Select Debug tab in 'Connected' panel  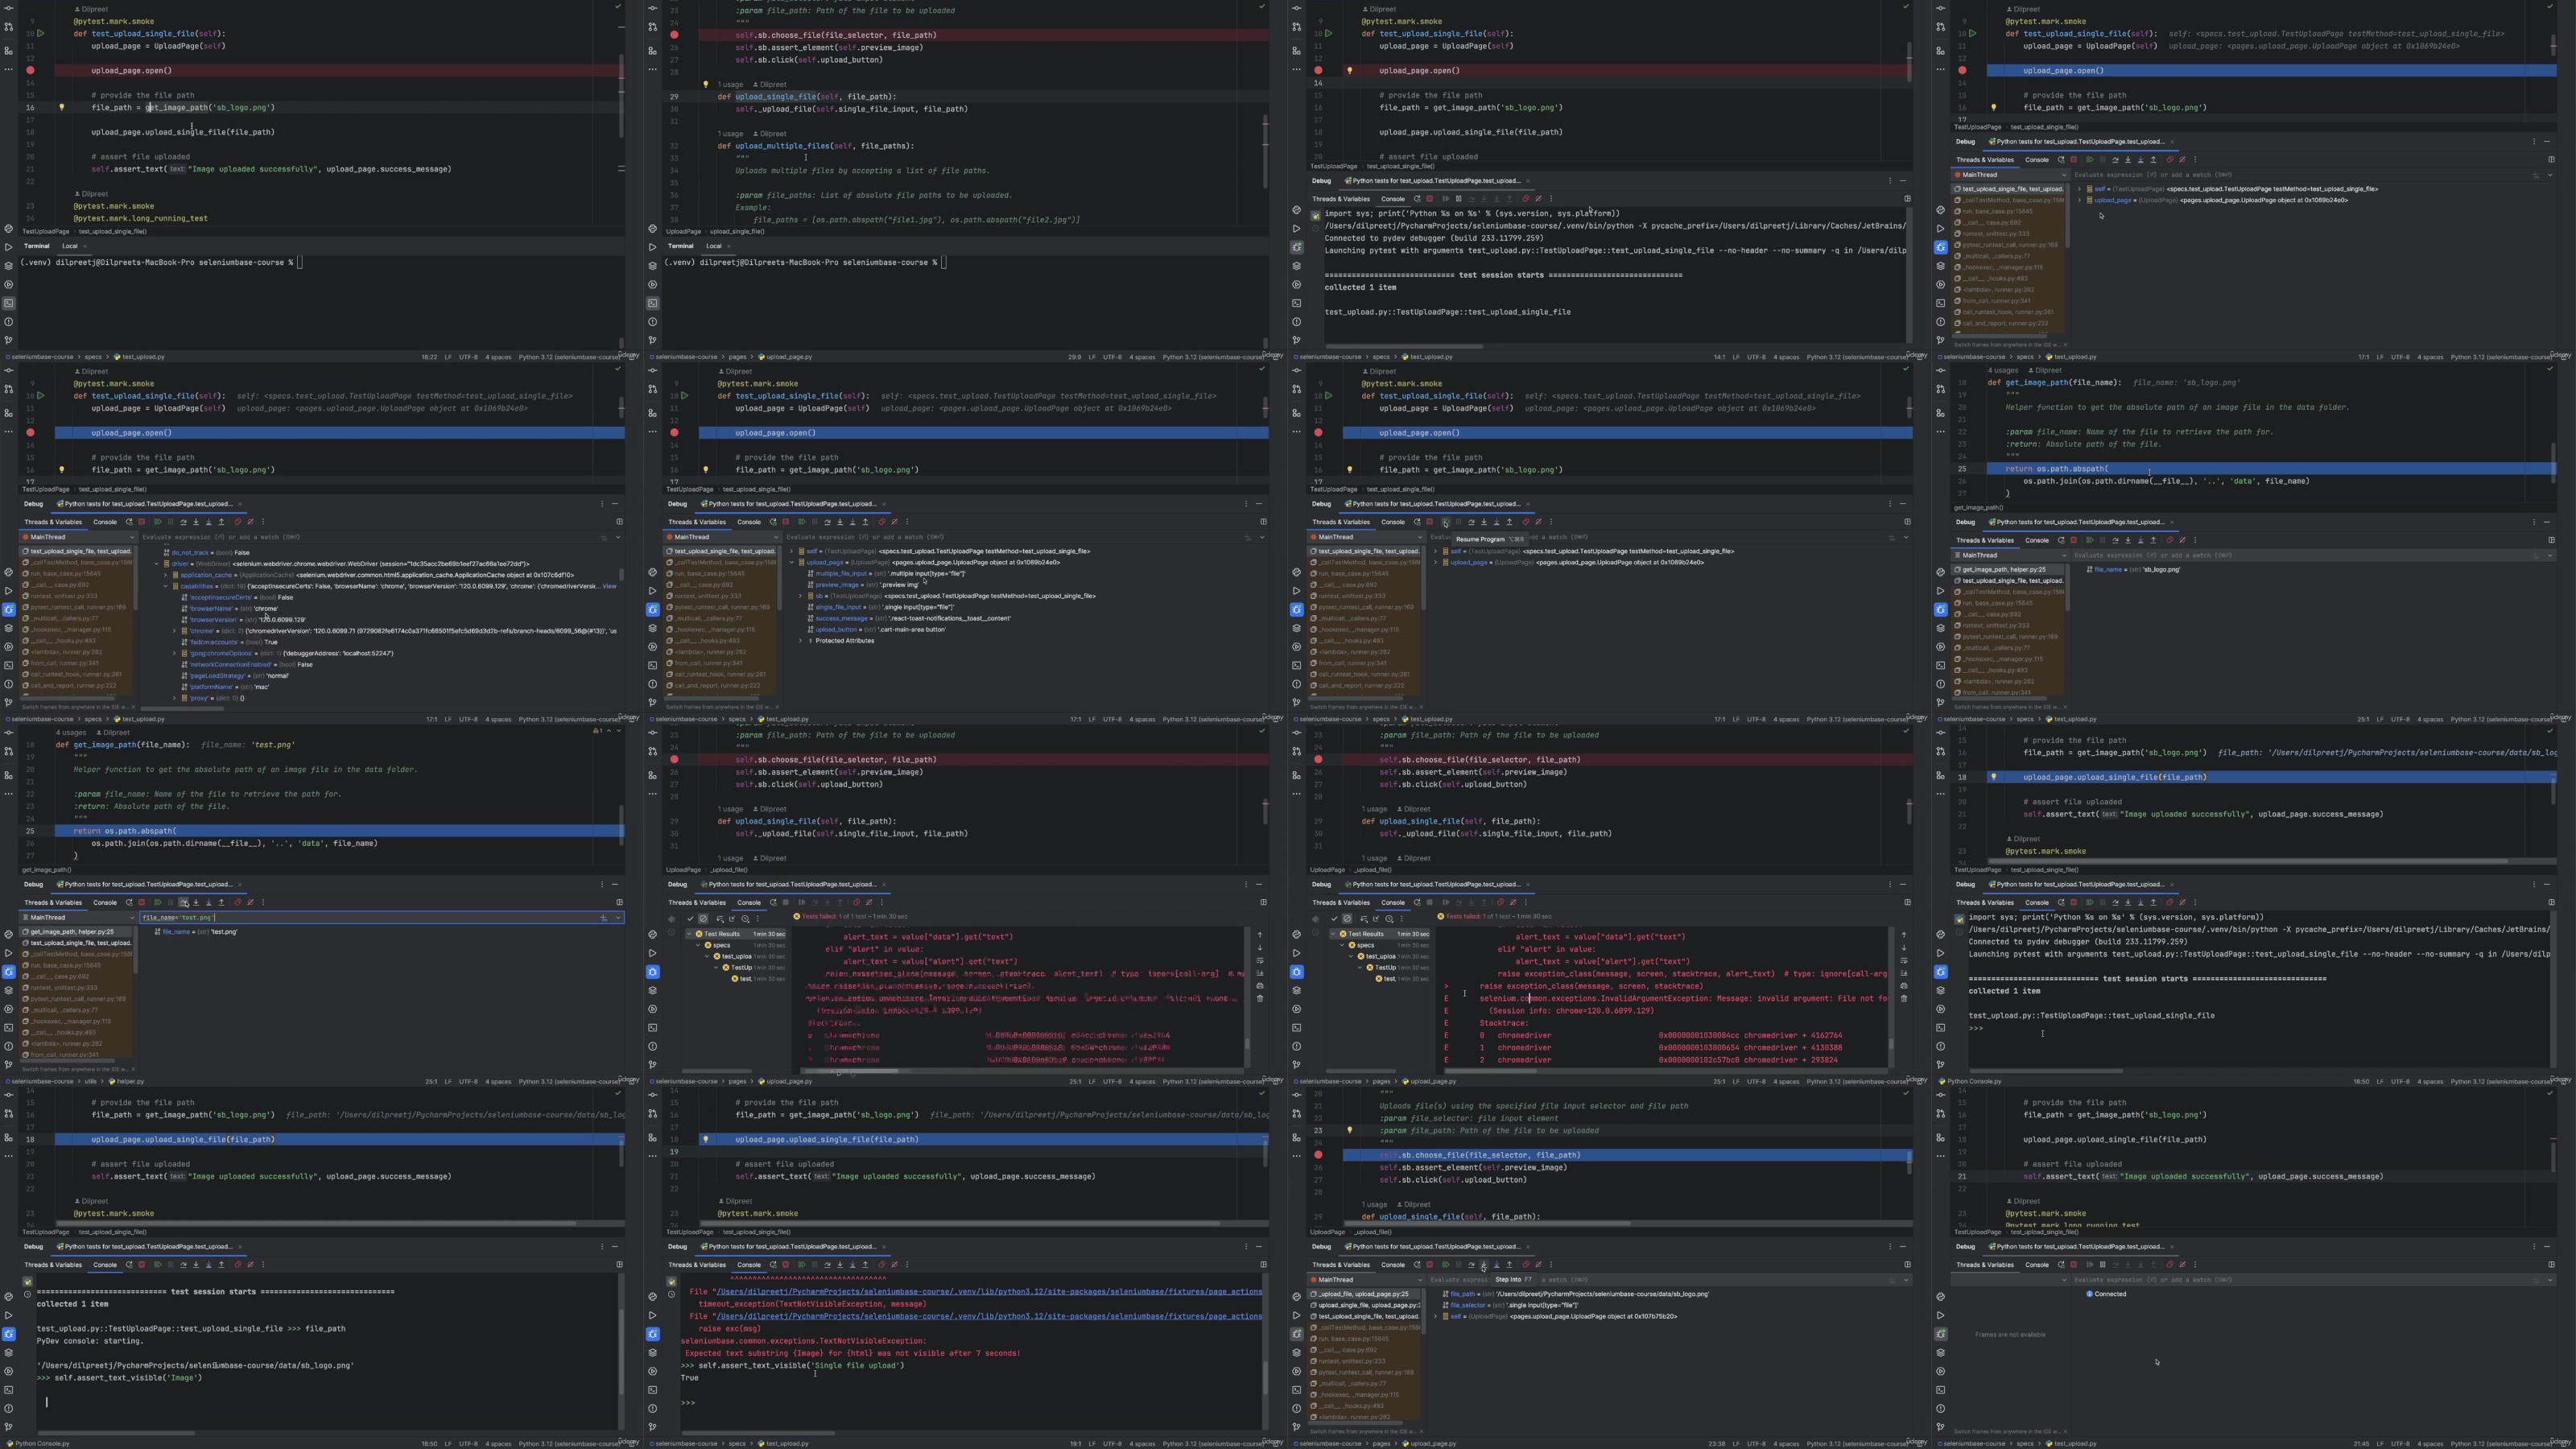click(x=1965, y=1246)
